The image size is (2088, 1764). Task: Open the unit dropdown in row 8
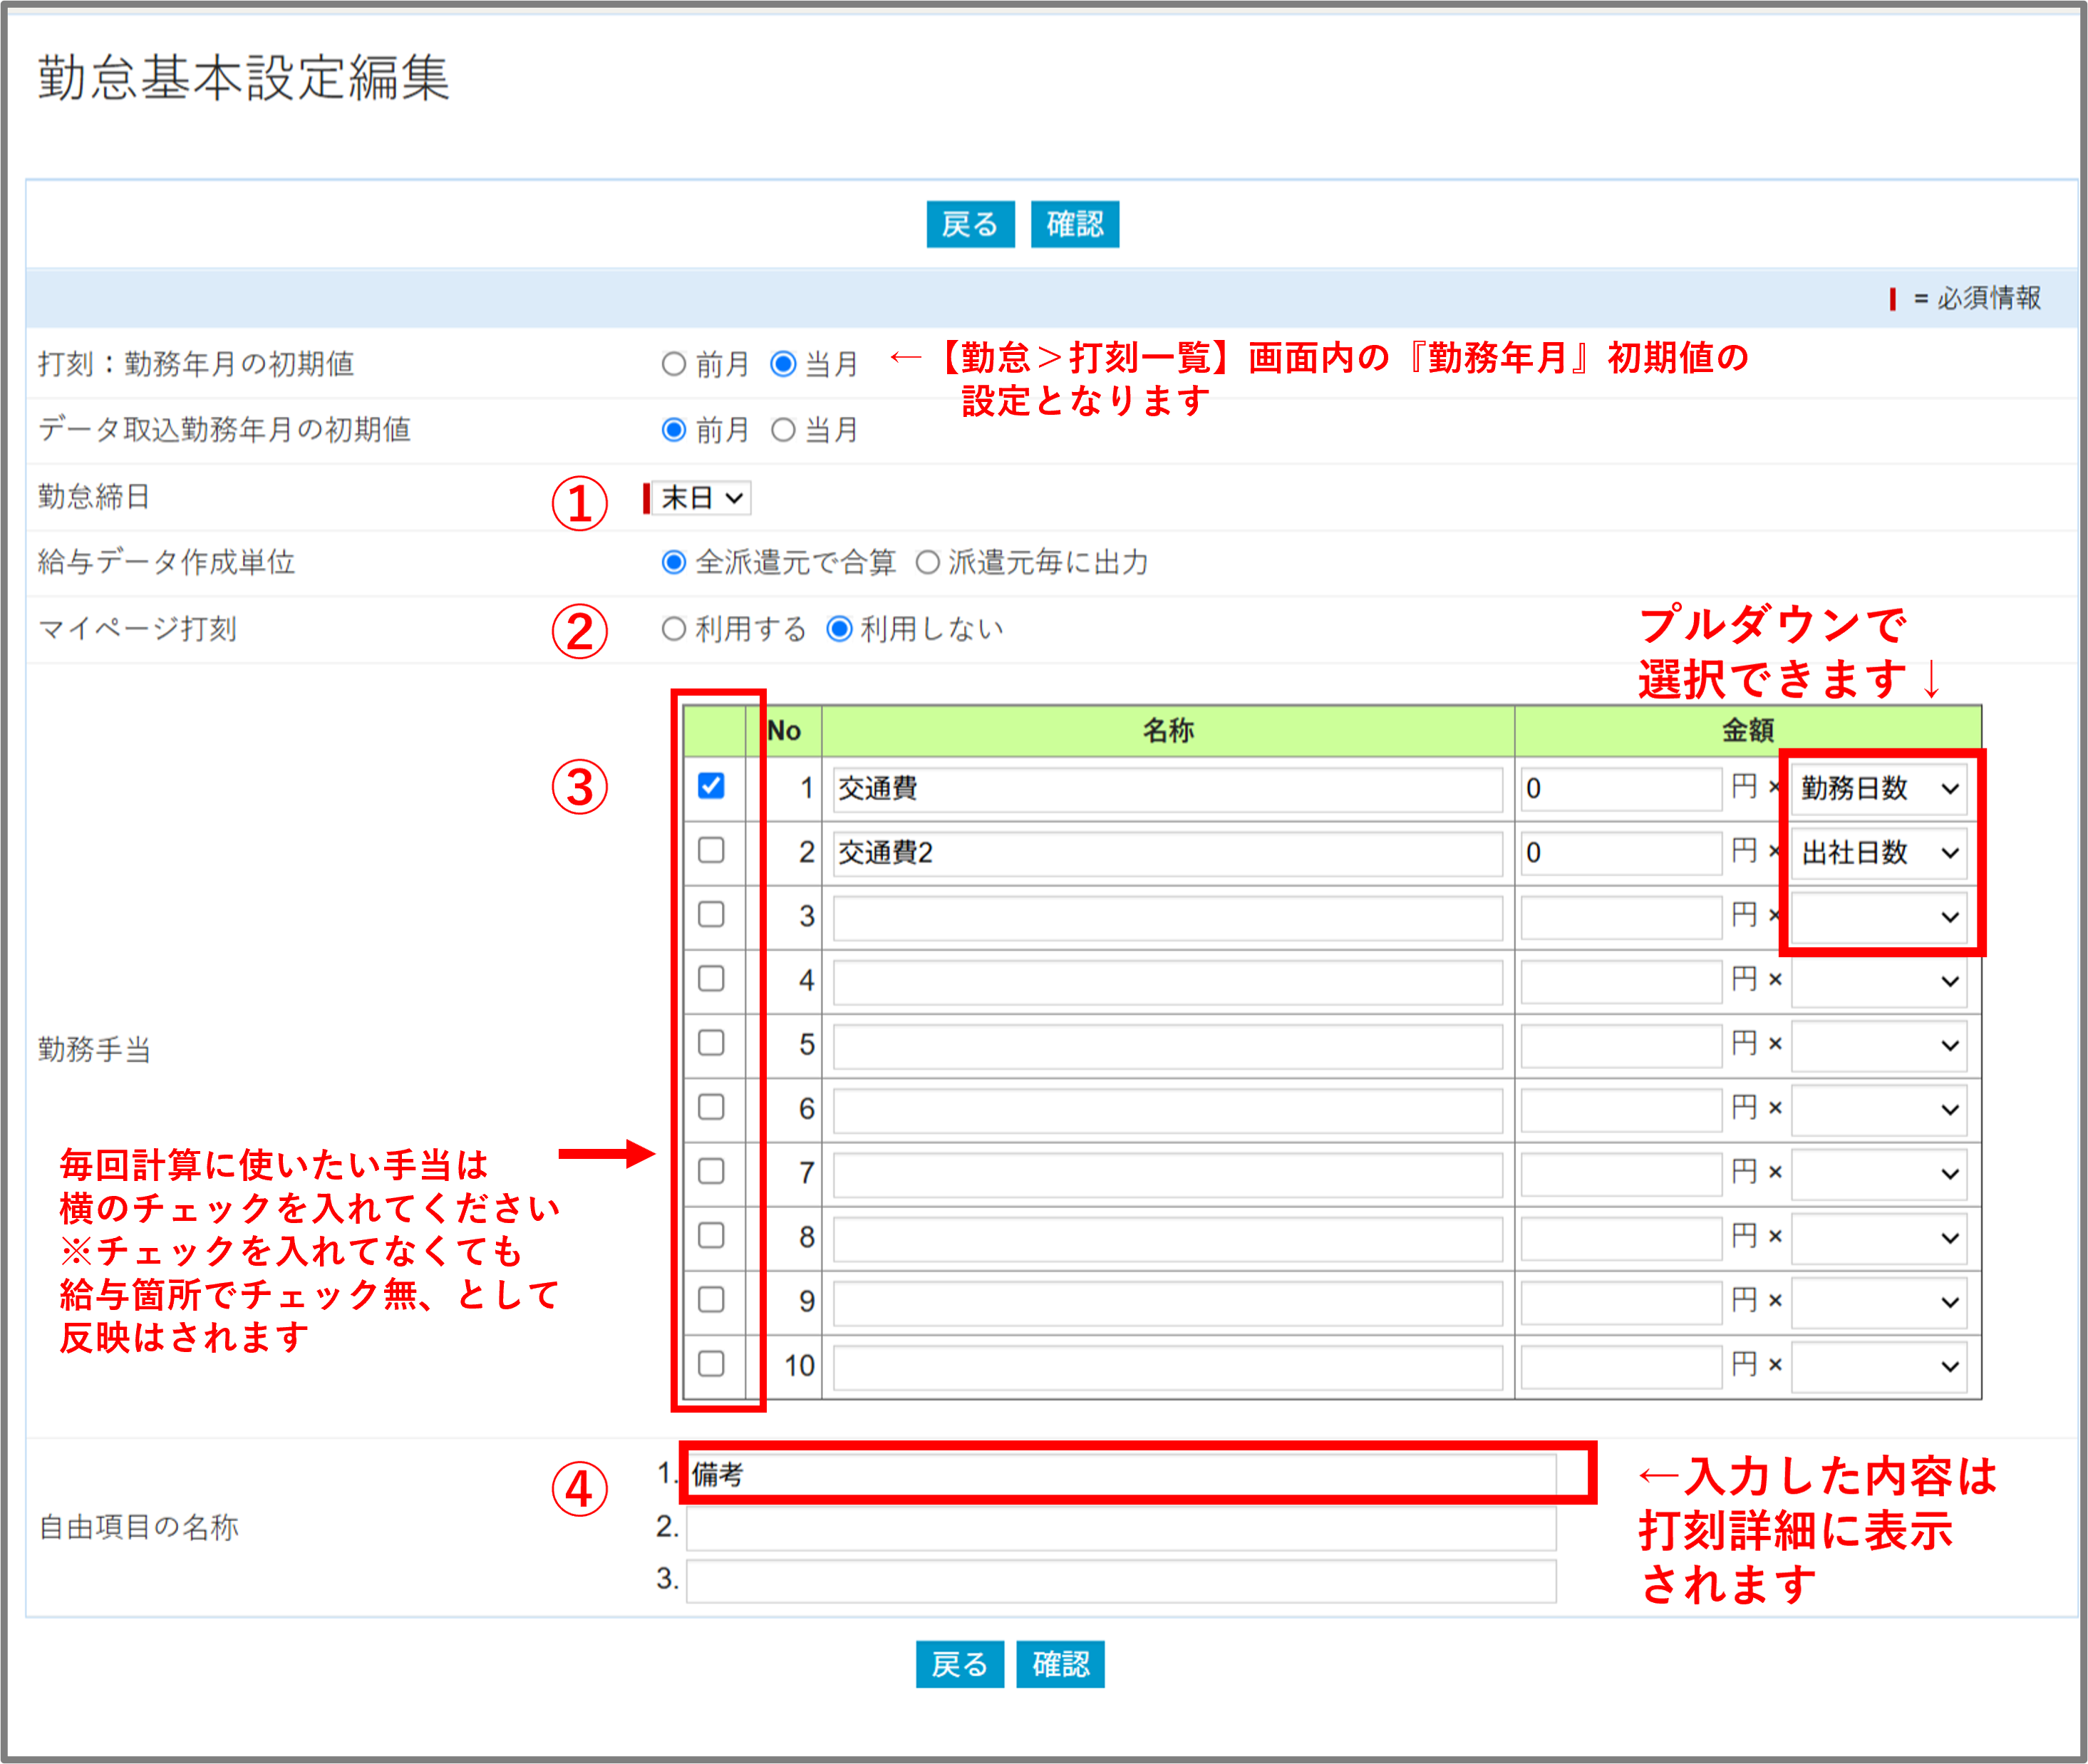(1879, 1238)
